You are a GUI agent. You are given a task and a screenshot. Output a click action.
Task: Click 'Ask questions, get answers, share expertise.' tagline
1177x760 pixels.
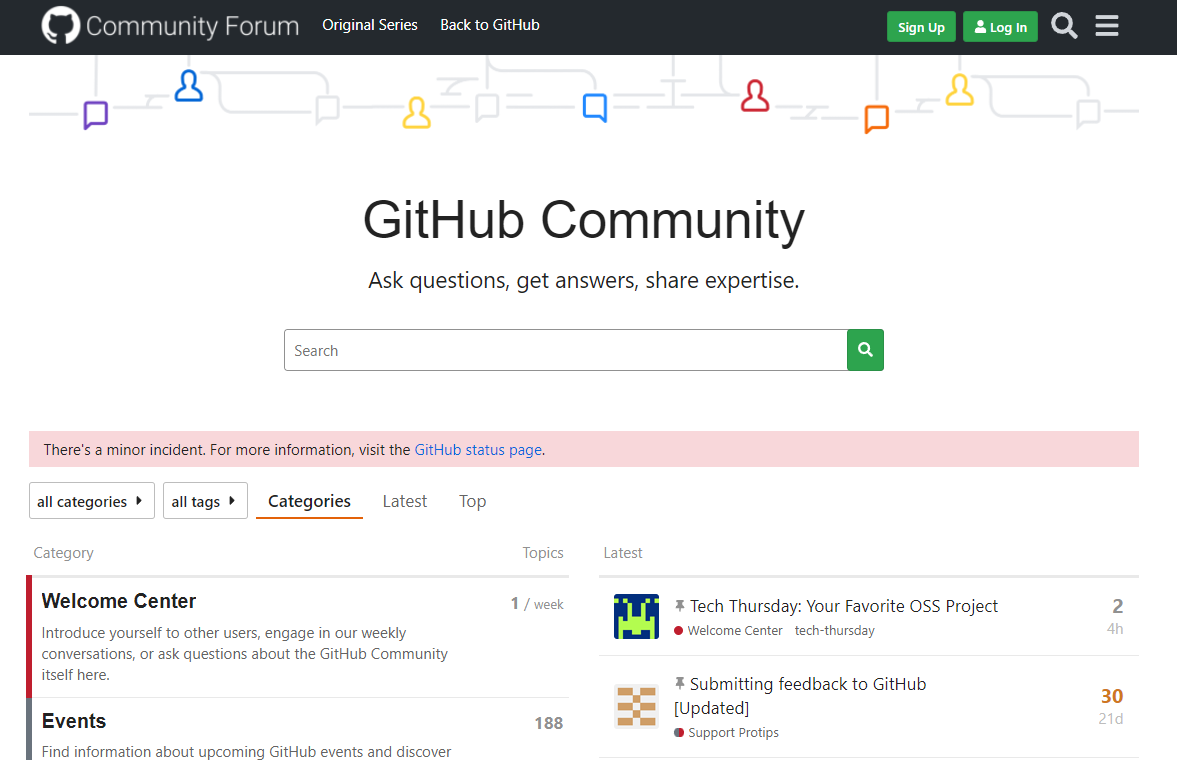tap(583, 280)
